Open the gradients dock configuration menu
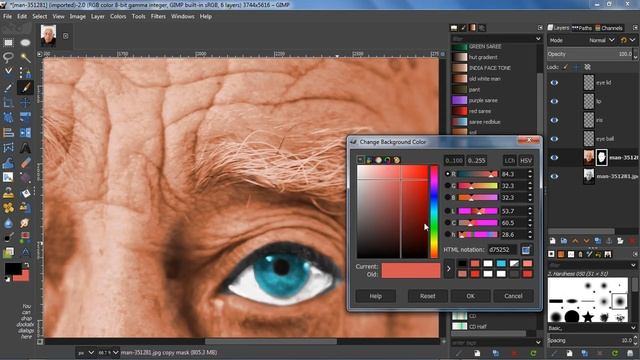The width and height of the screenshot is (640, 360). coord(540,28)
